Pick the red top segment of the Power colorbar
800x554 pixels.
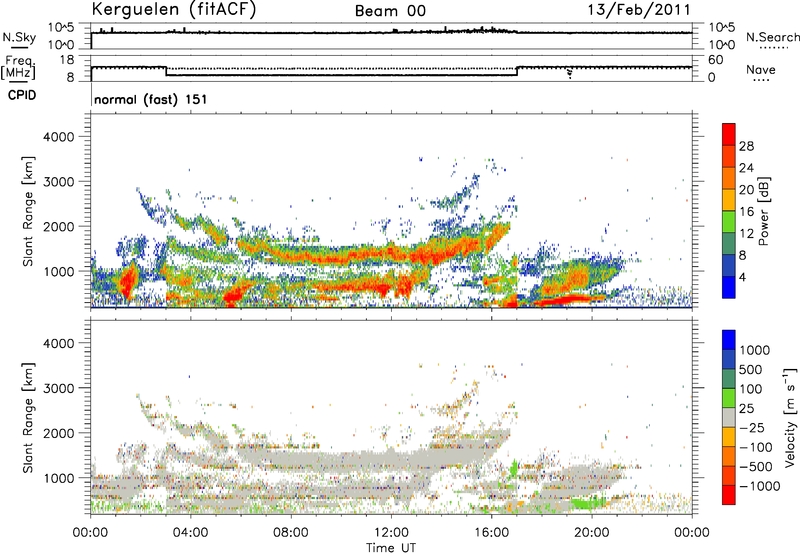click(729, 134)
